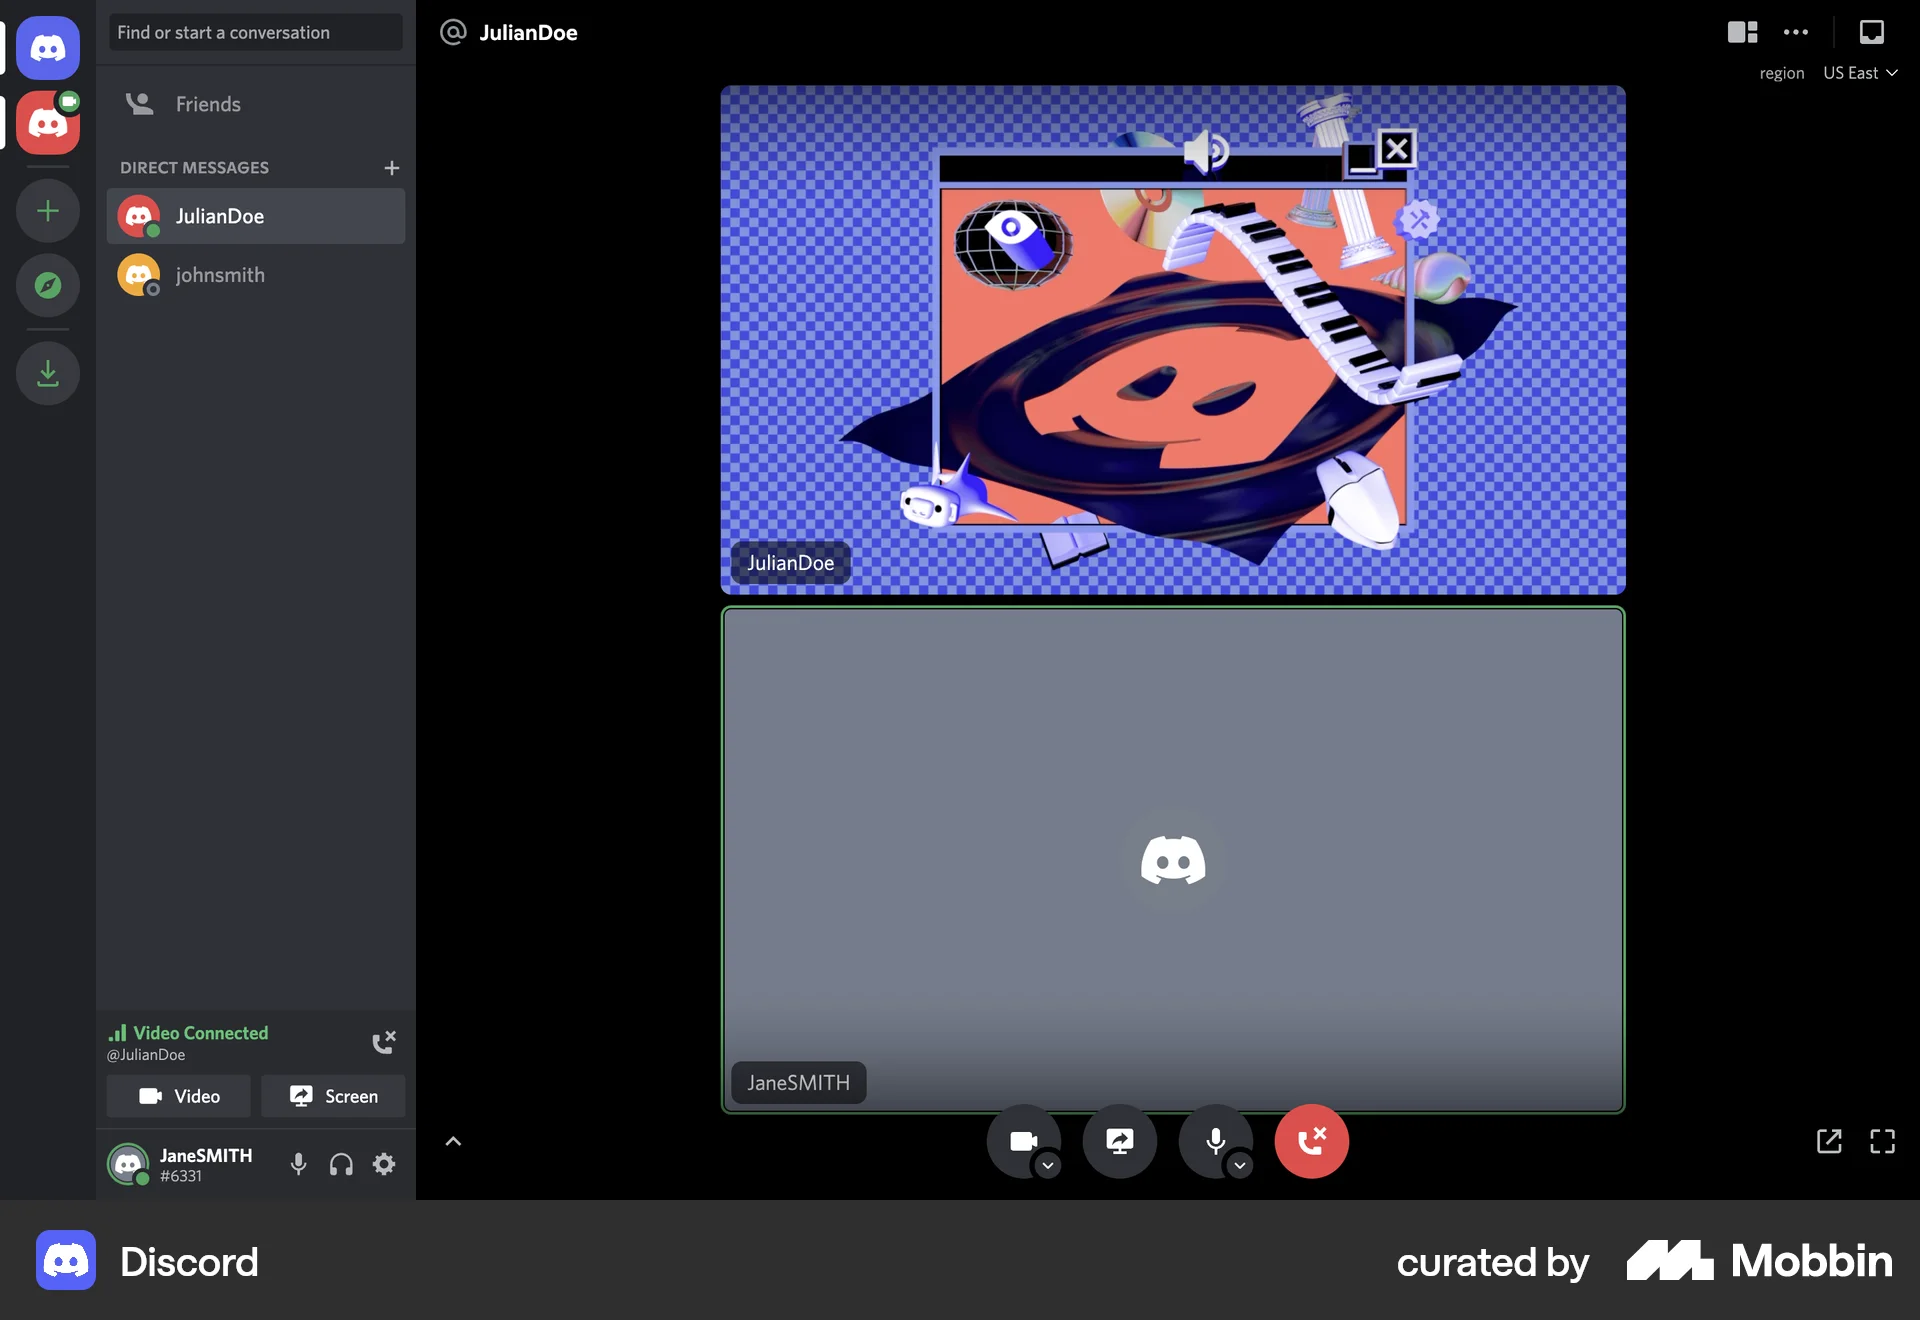This screenshot has height=1320, width=1920.
Task: Click the Video button
Action: 178,1096
